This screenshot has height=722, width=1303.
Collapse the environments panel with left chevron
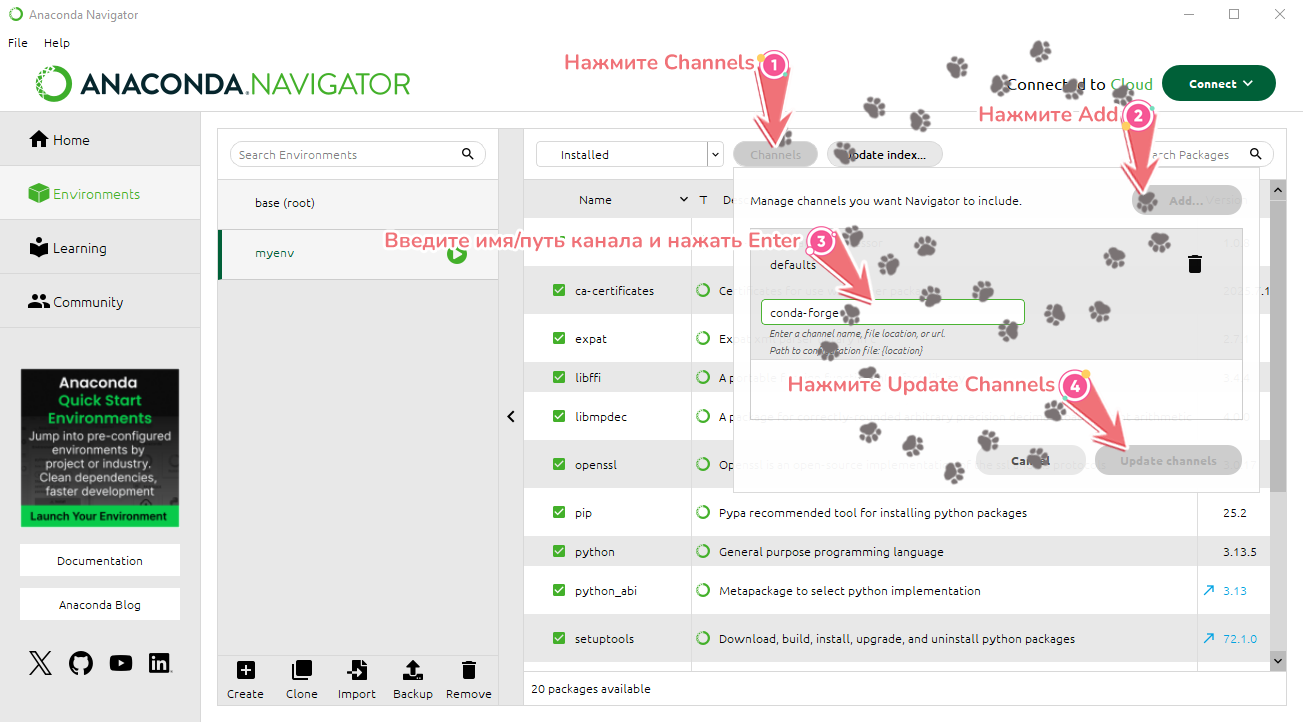pos(511,416)
